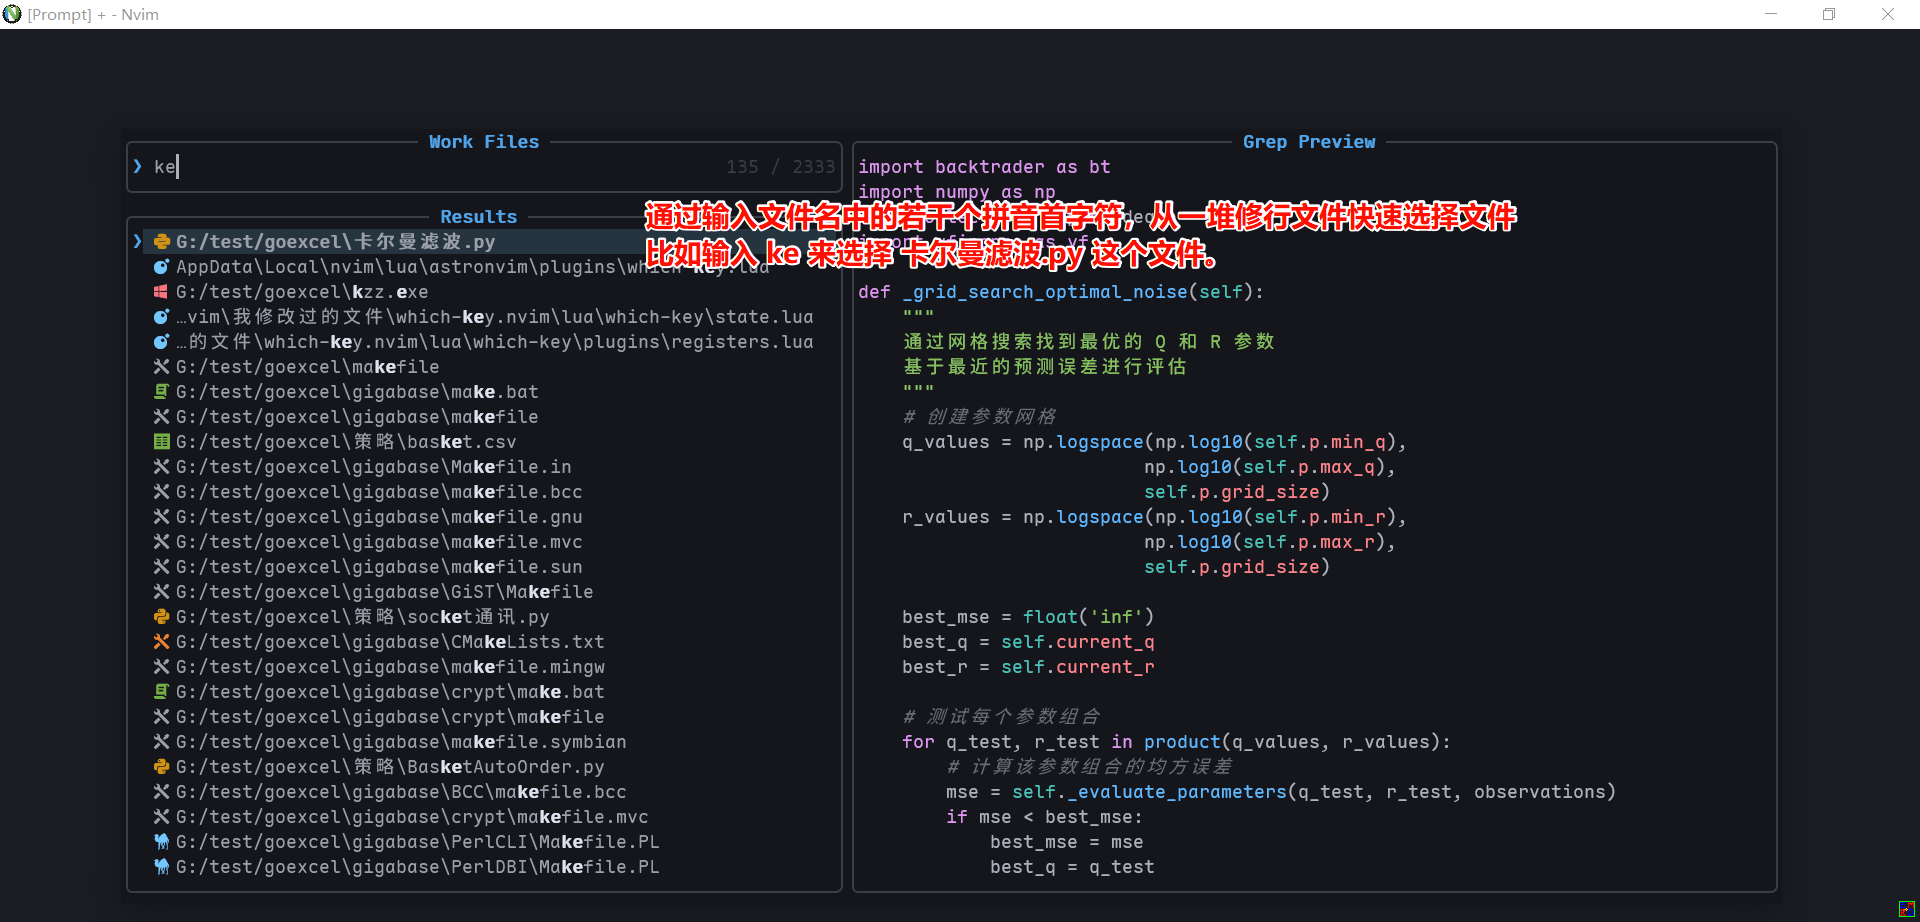
Task: Open BasketAutoOrder.py from results list
Action: [390, 767]
